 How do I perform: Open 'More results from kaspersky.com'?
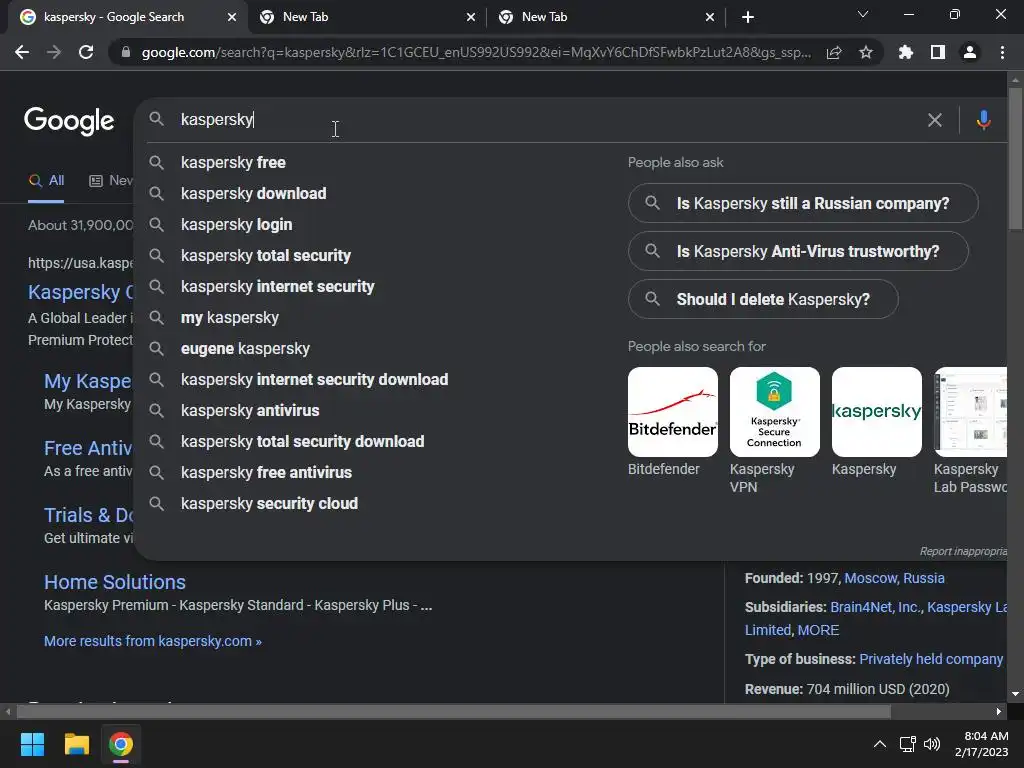click(153, 641)
